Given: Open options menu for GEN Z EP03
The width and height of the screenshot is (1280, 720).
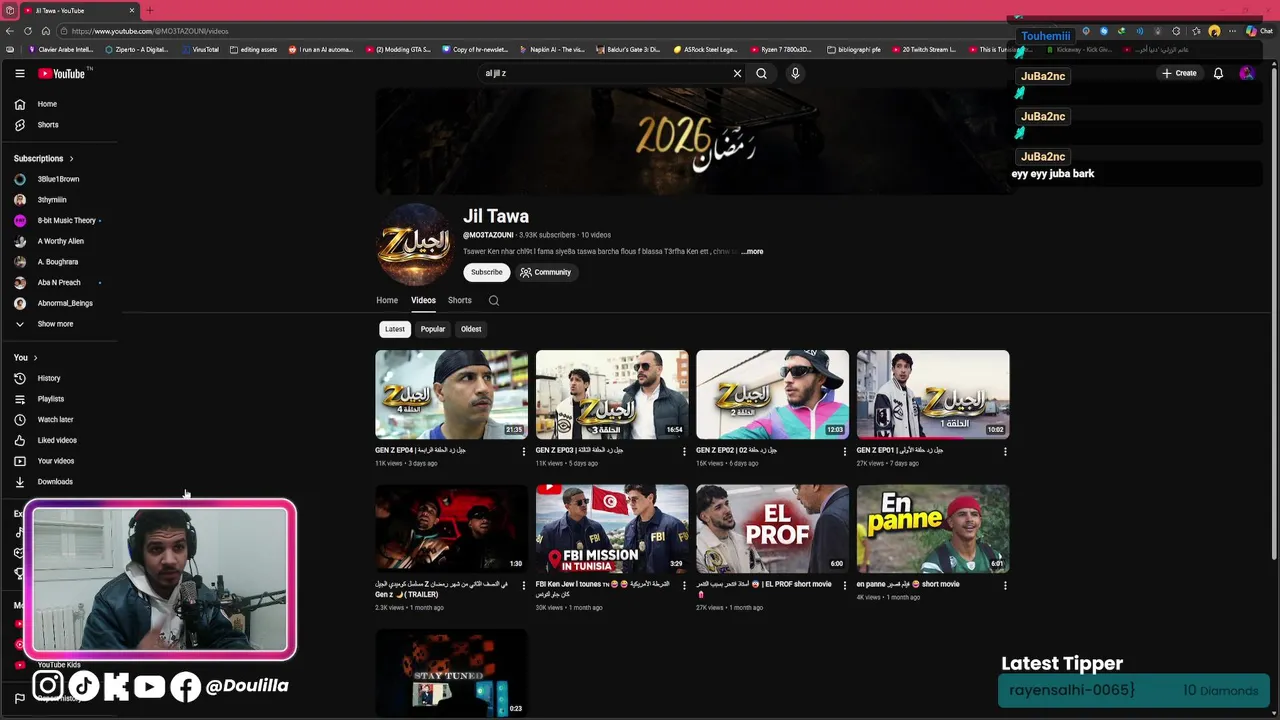Looking at the screenshot, I should [x=684, y=452].
